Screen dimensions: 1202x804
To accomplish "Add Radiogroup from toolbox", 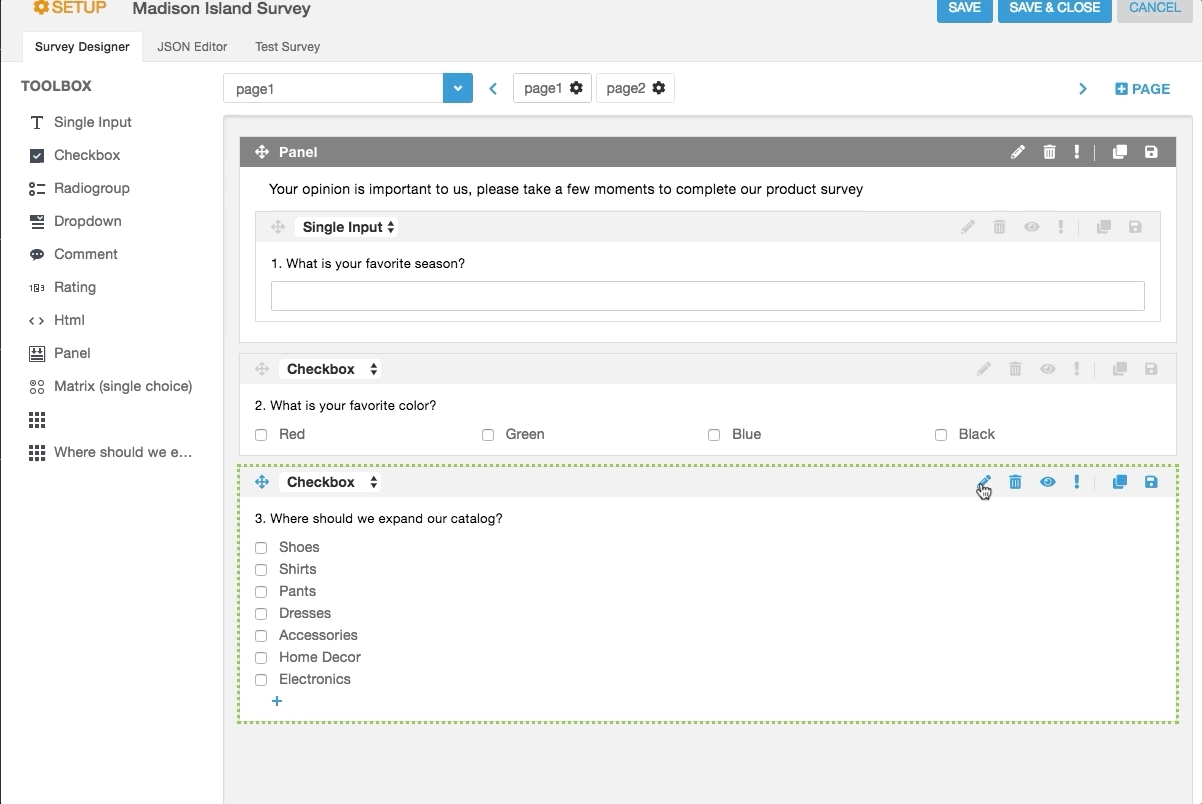I will (92, 188).
